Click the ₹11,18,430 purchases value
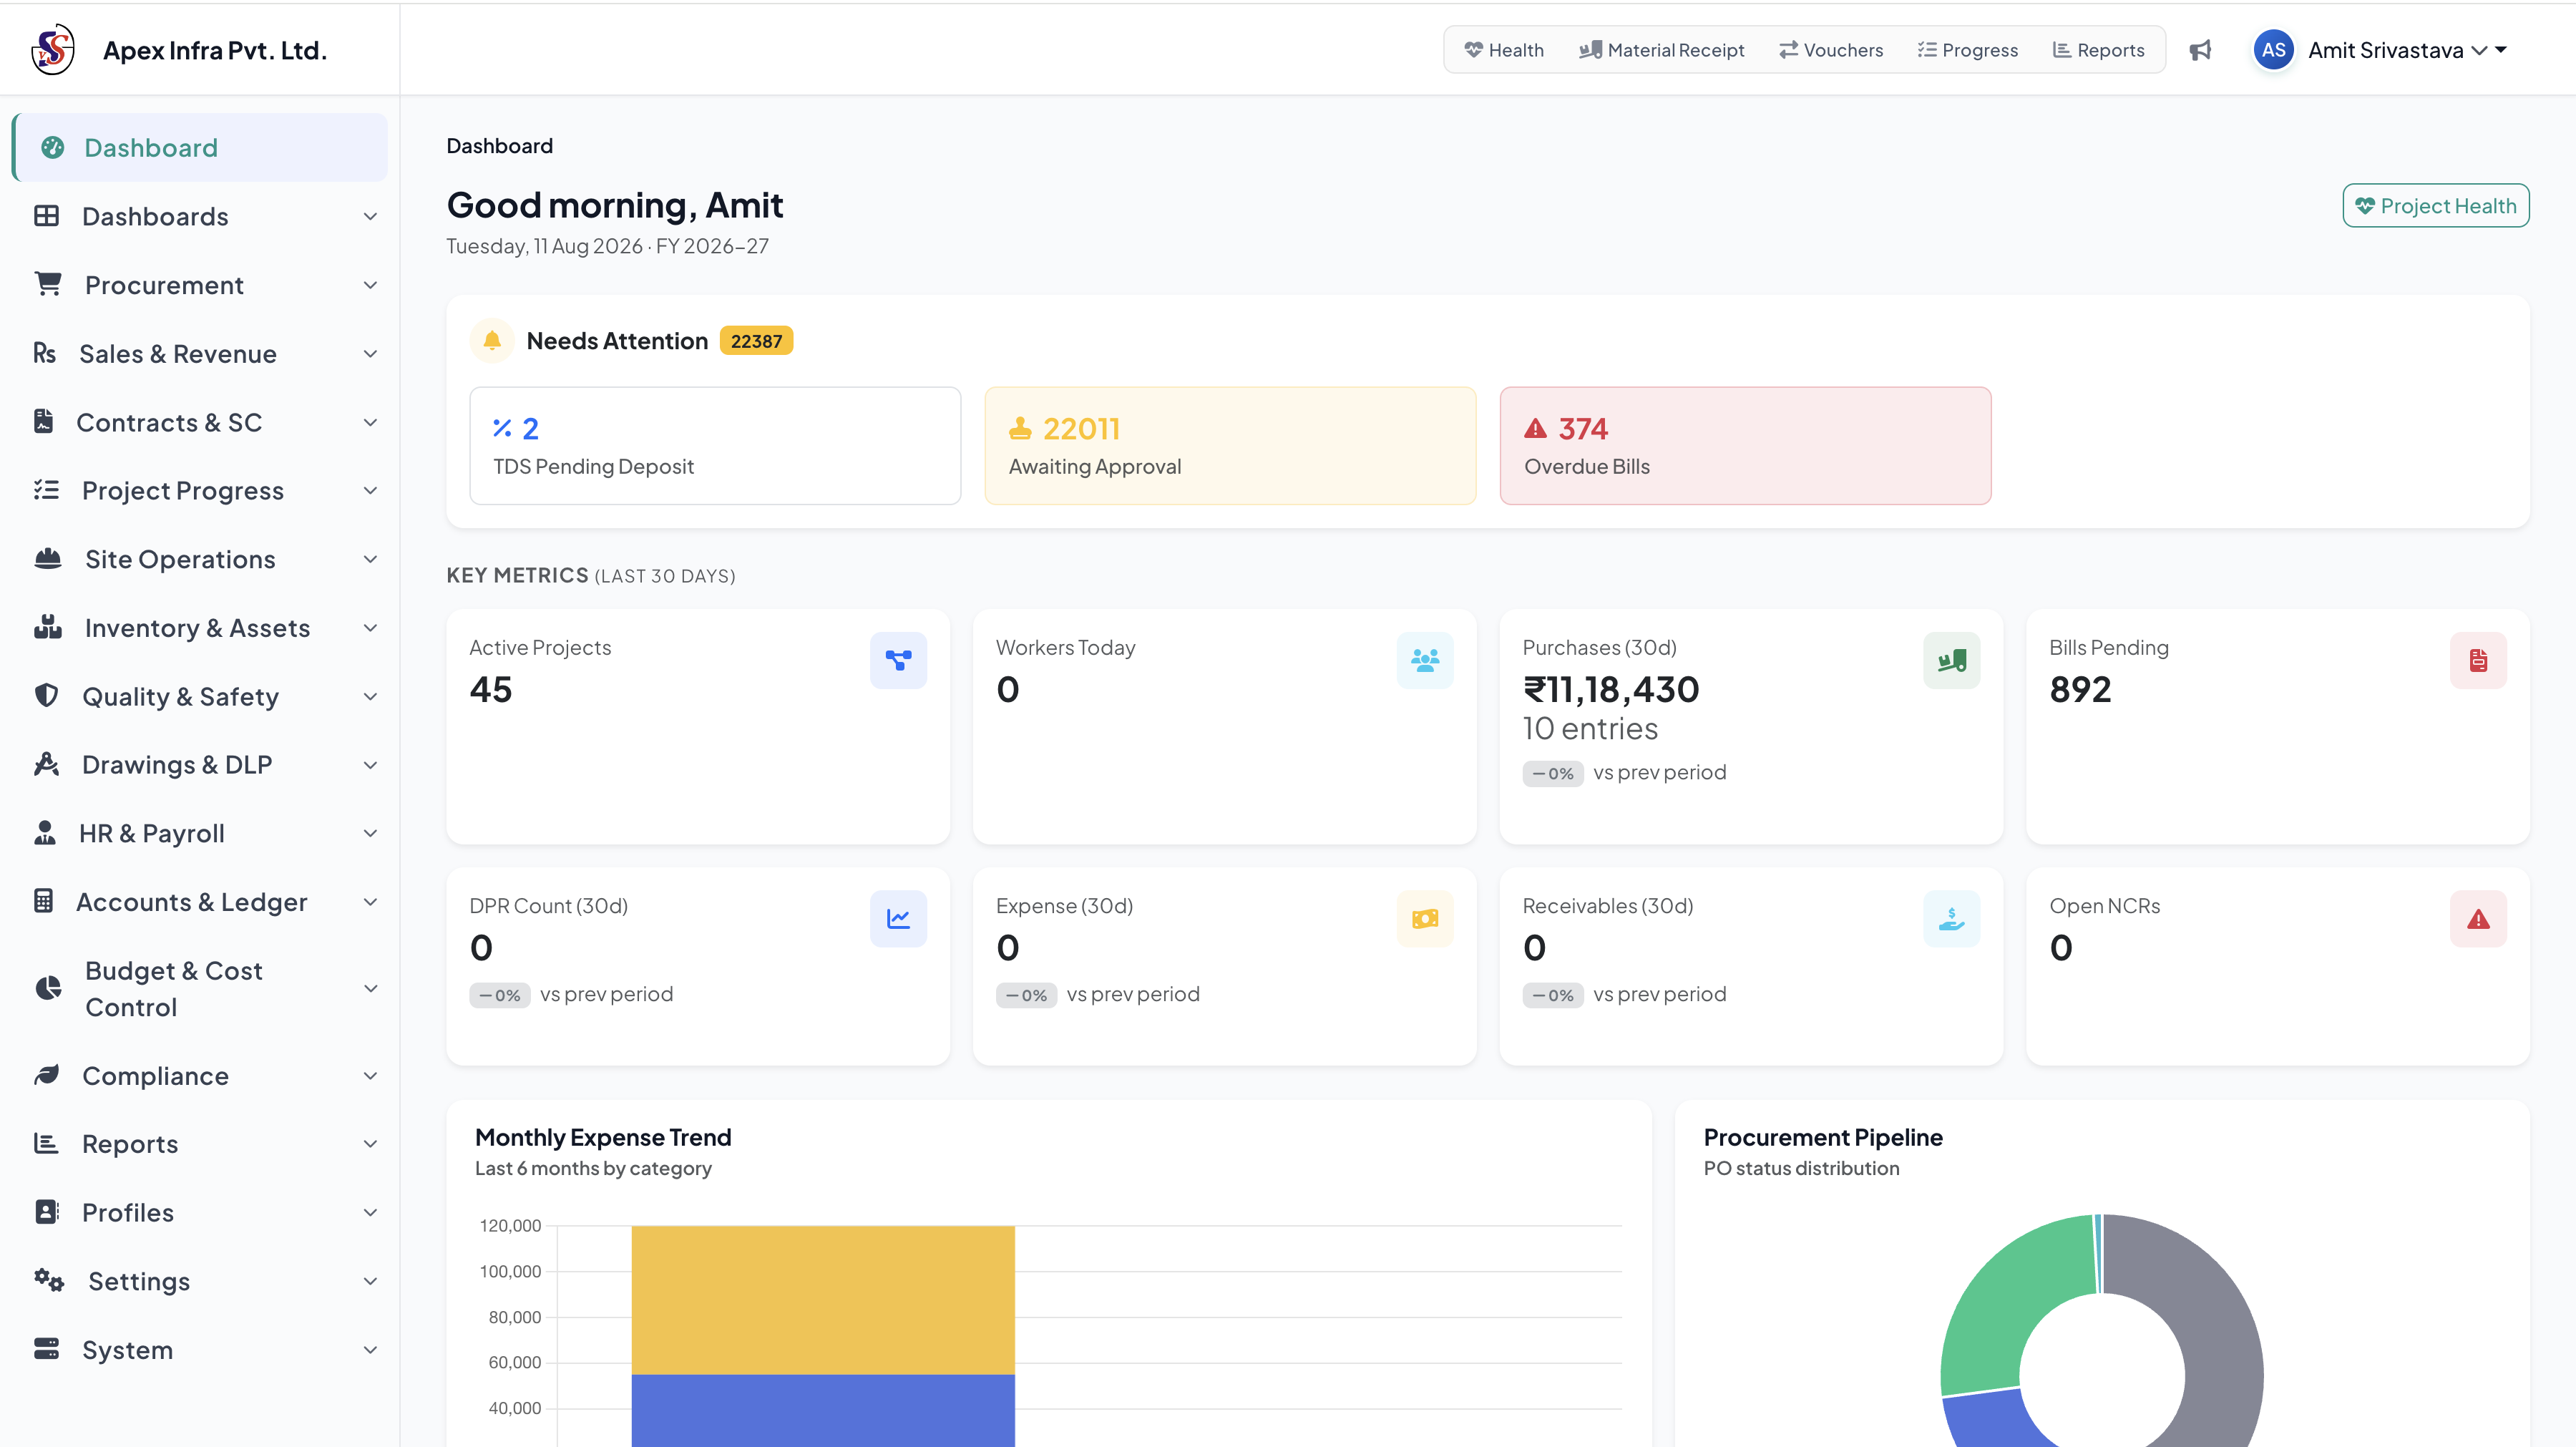 (x=1610, y=689)
